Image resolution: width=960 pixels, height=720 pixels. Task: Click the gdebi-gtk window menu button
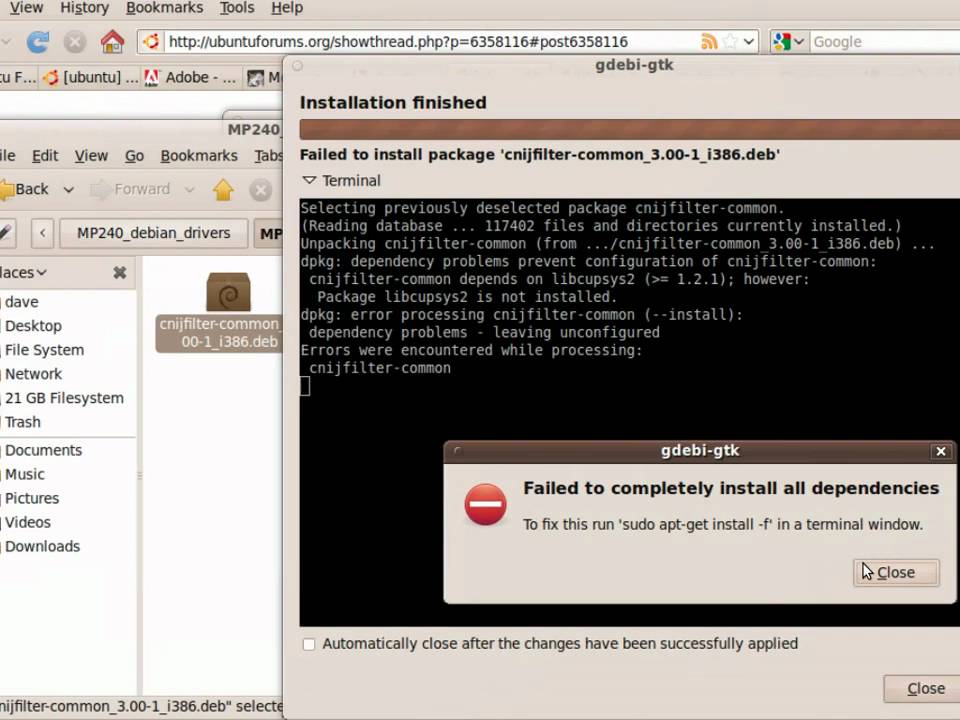coord(297,66)
